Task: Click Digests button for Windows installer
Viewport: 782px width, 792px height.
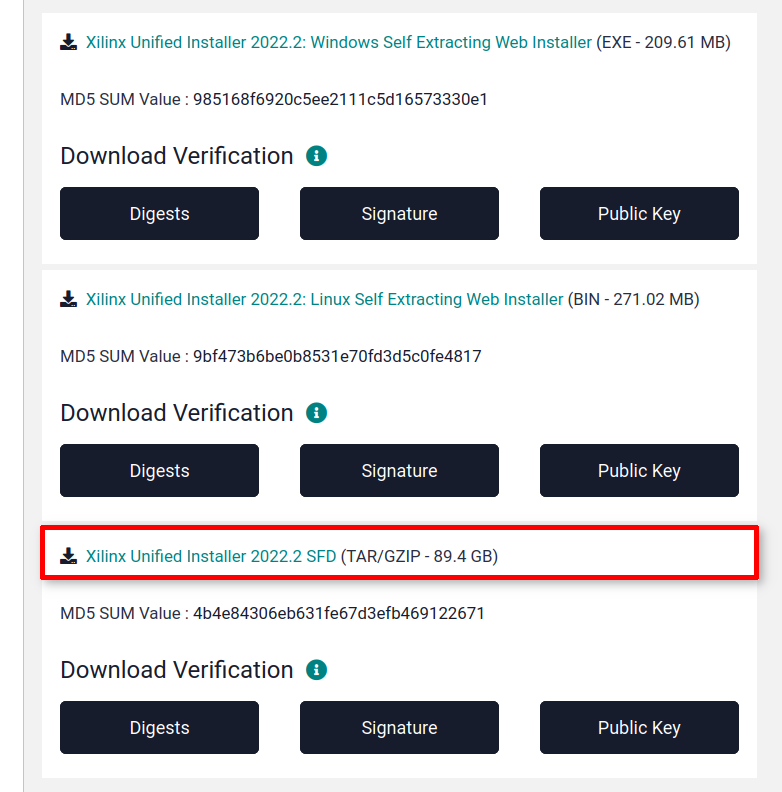Action: (159, 214)
